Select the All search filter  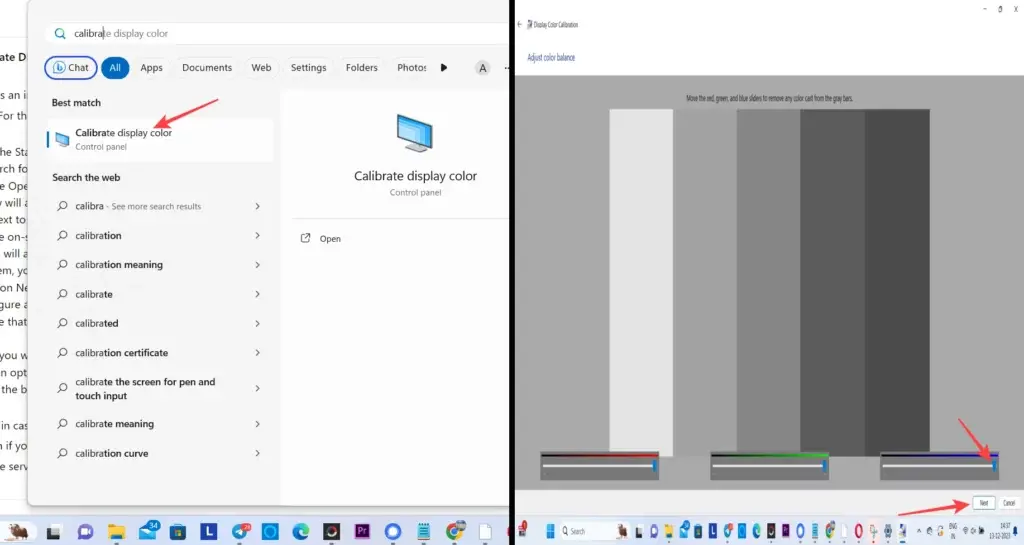pos(115,68)
